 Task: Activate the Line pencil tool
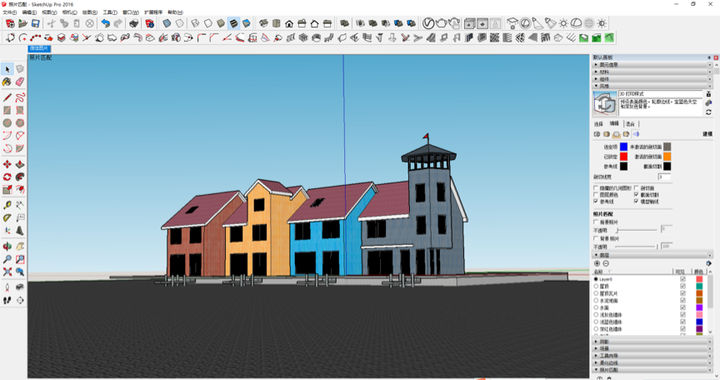tap(7, 97)
